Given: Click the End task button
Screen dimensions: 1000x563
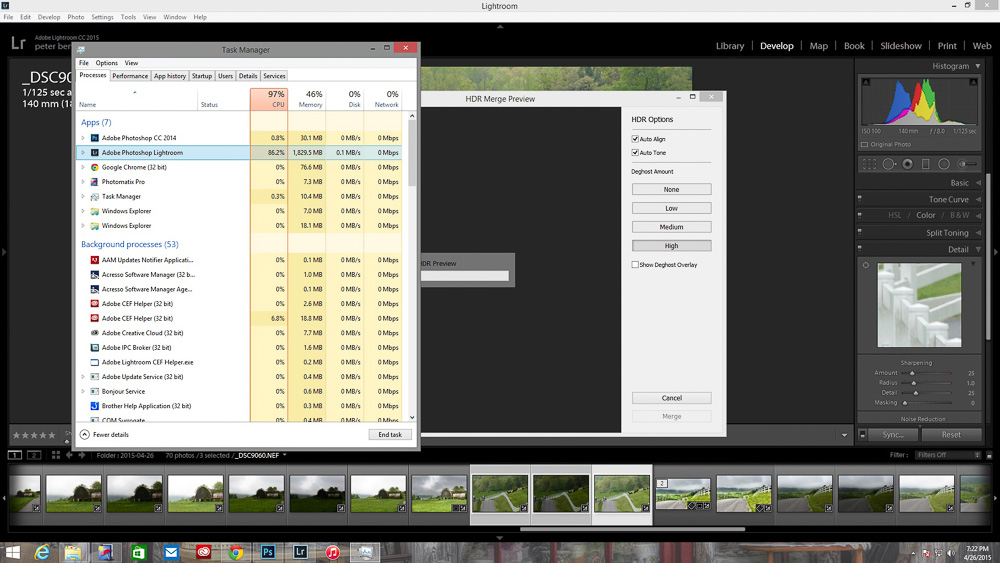Looking at the screenshot, I should (389, 435).
